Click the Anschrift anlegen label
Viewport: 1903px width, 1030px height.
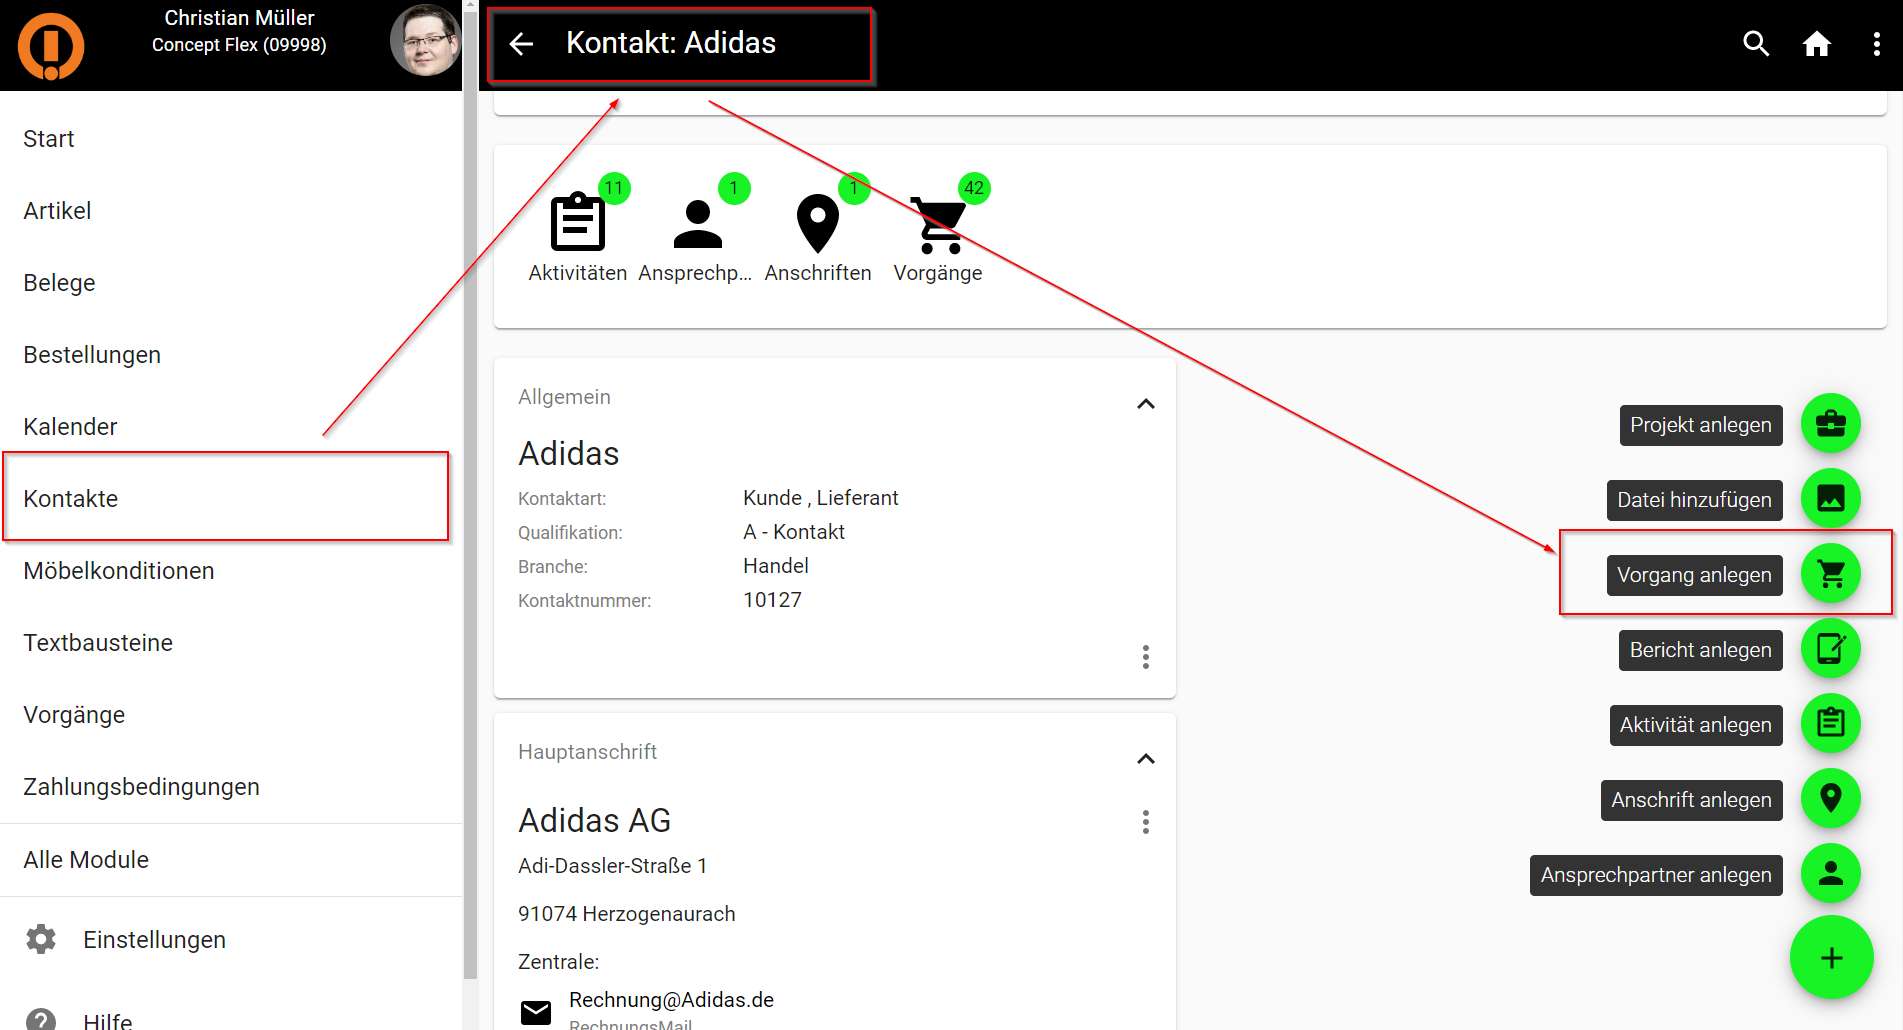(x=1691, y=800)
